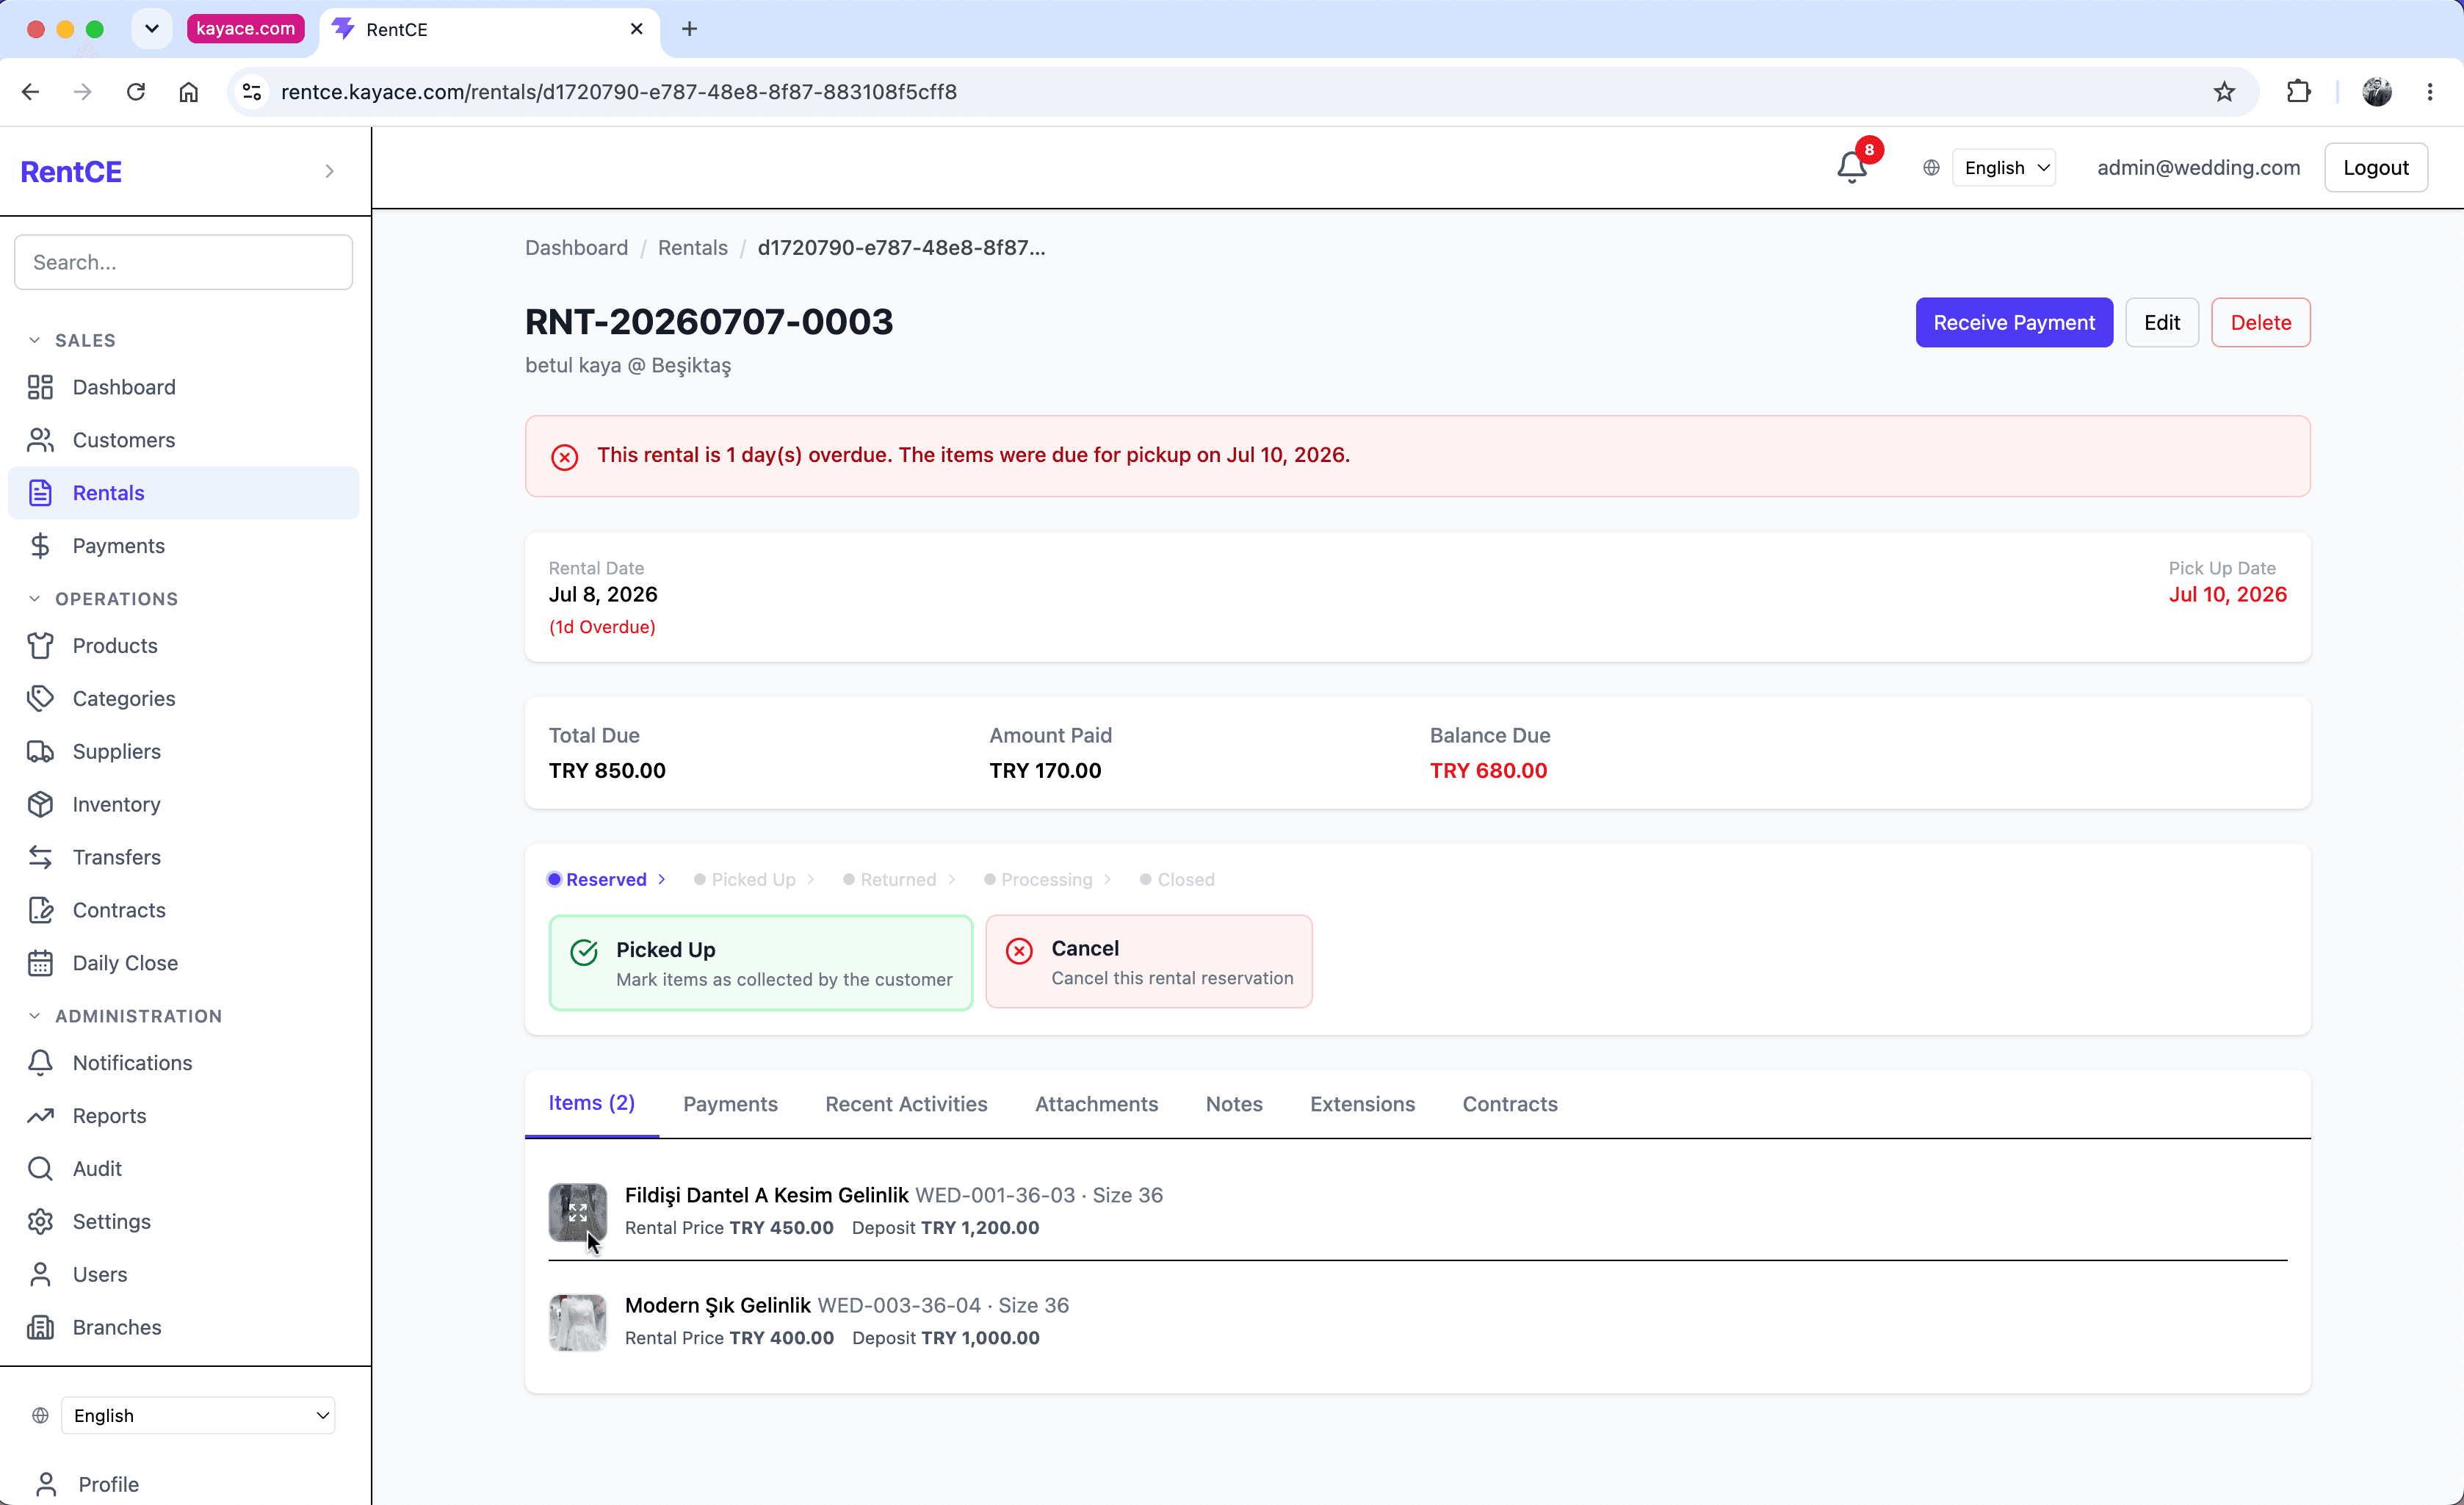Click the RentCE logo

[x=71, y=172]
